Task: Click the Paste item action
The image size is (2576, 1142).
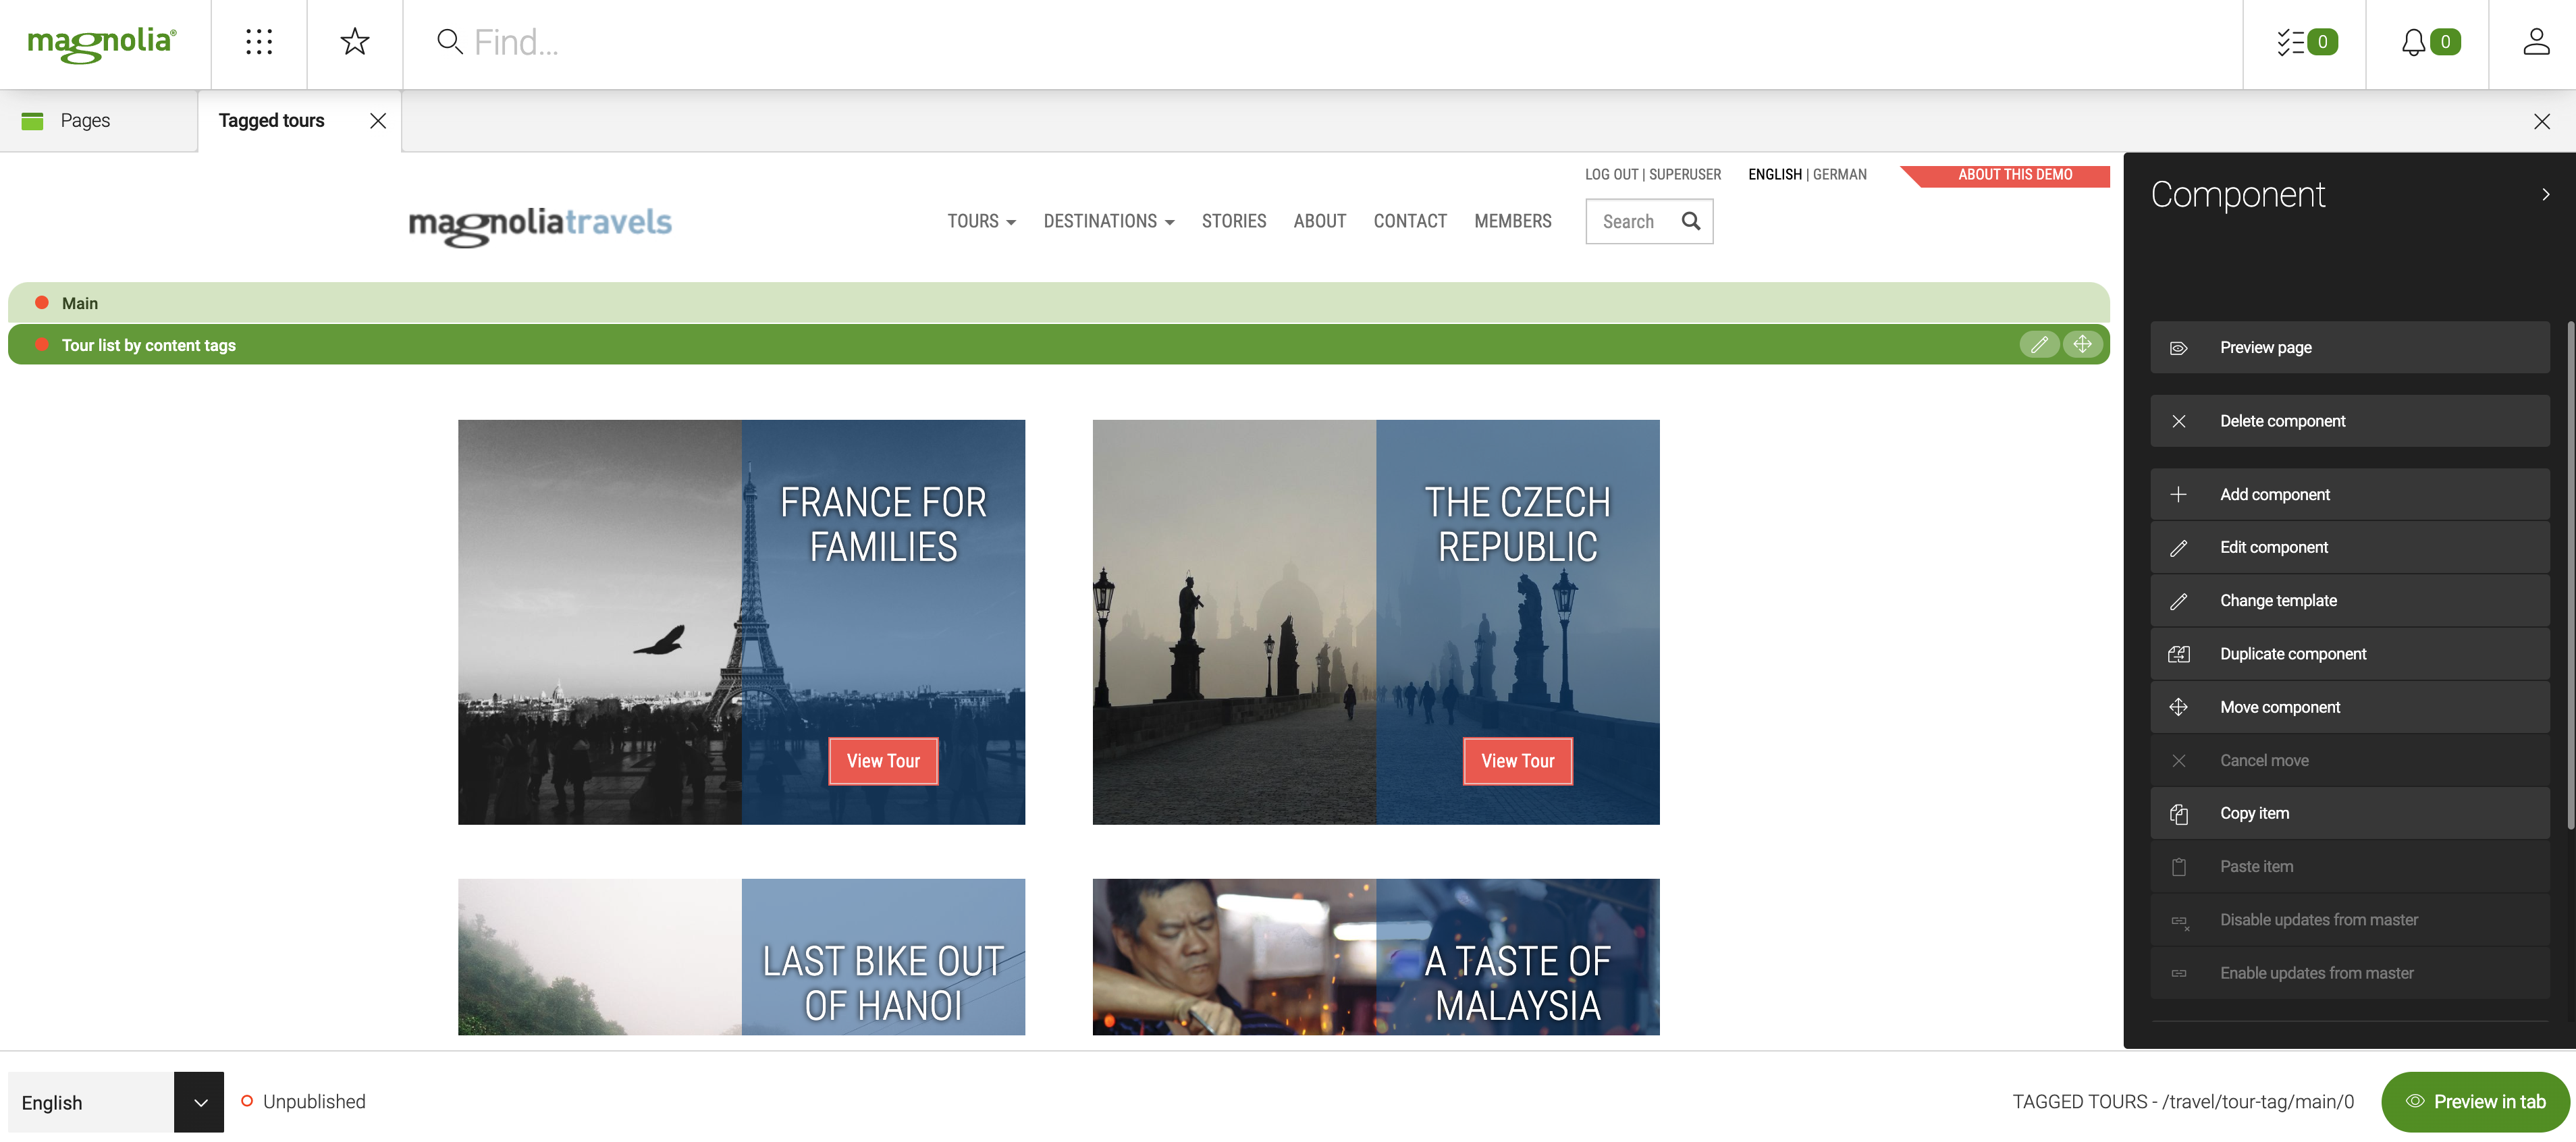Action: click(x=2349, y=866)
